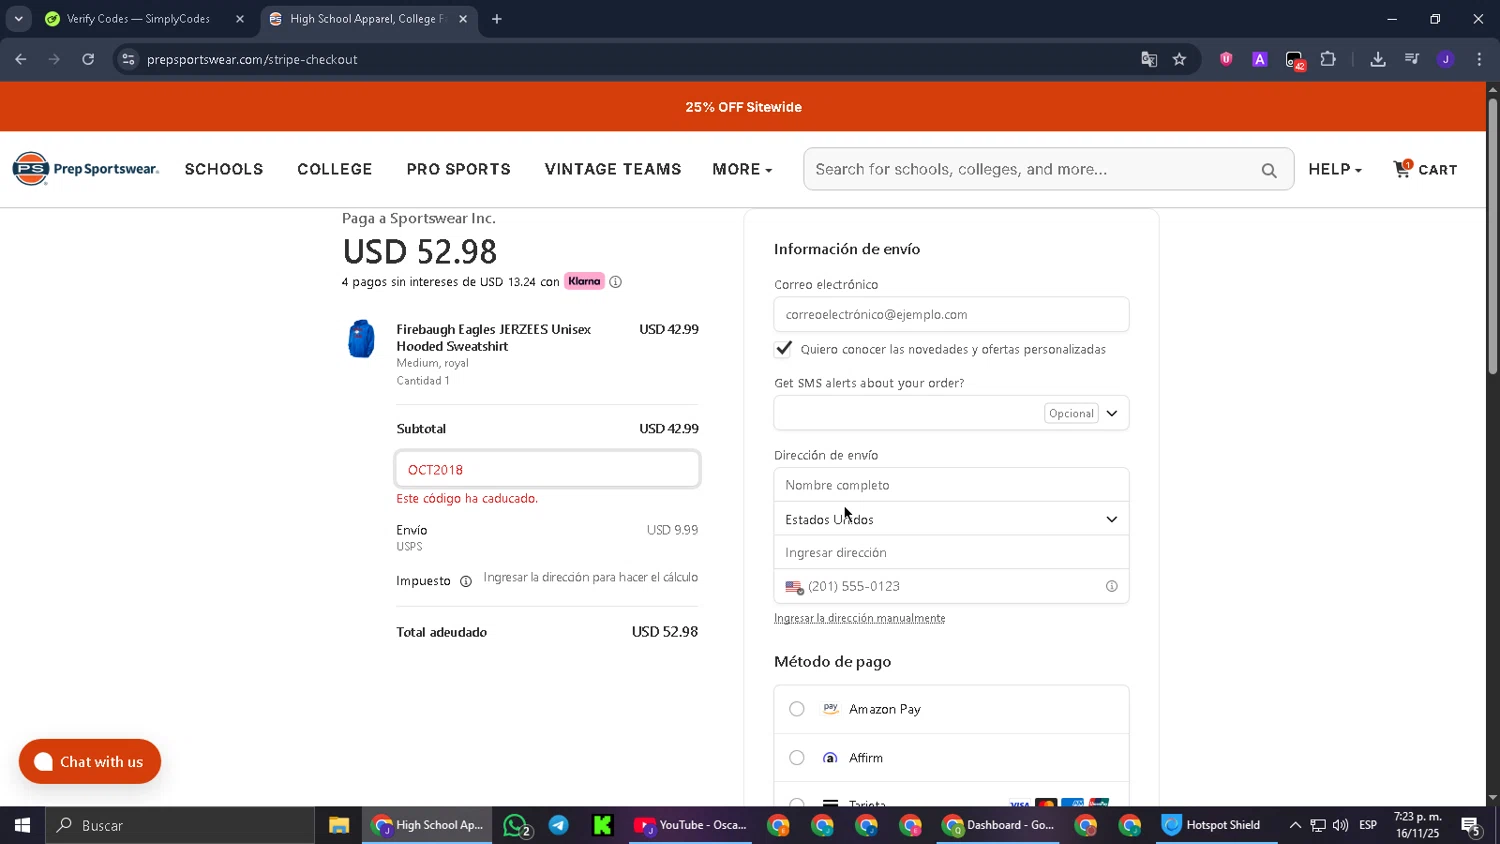The image size is (1500, 844).
Task: Select Affirm payment method
Action: (x=796, y=758)
